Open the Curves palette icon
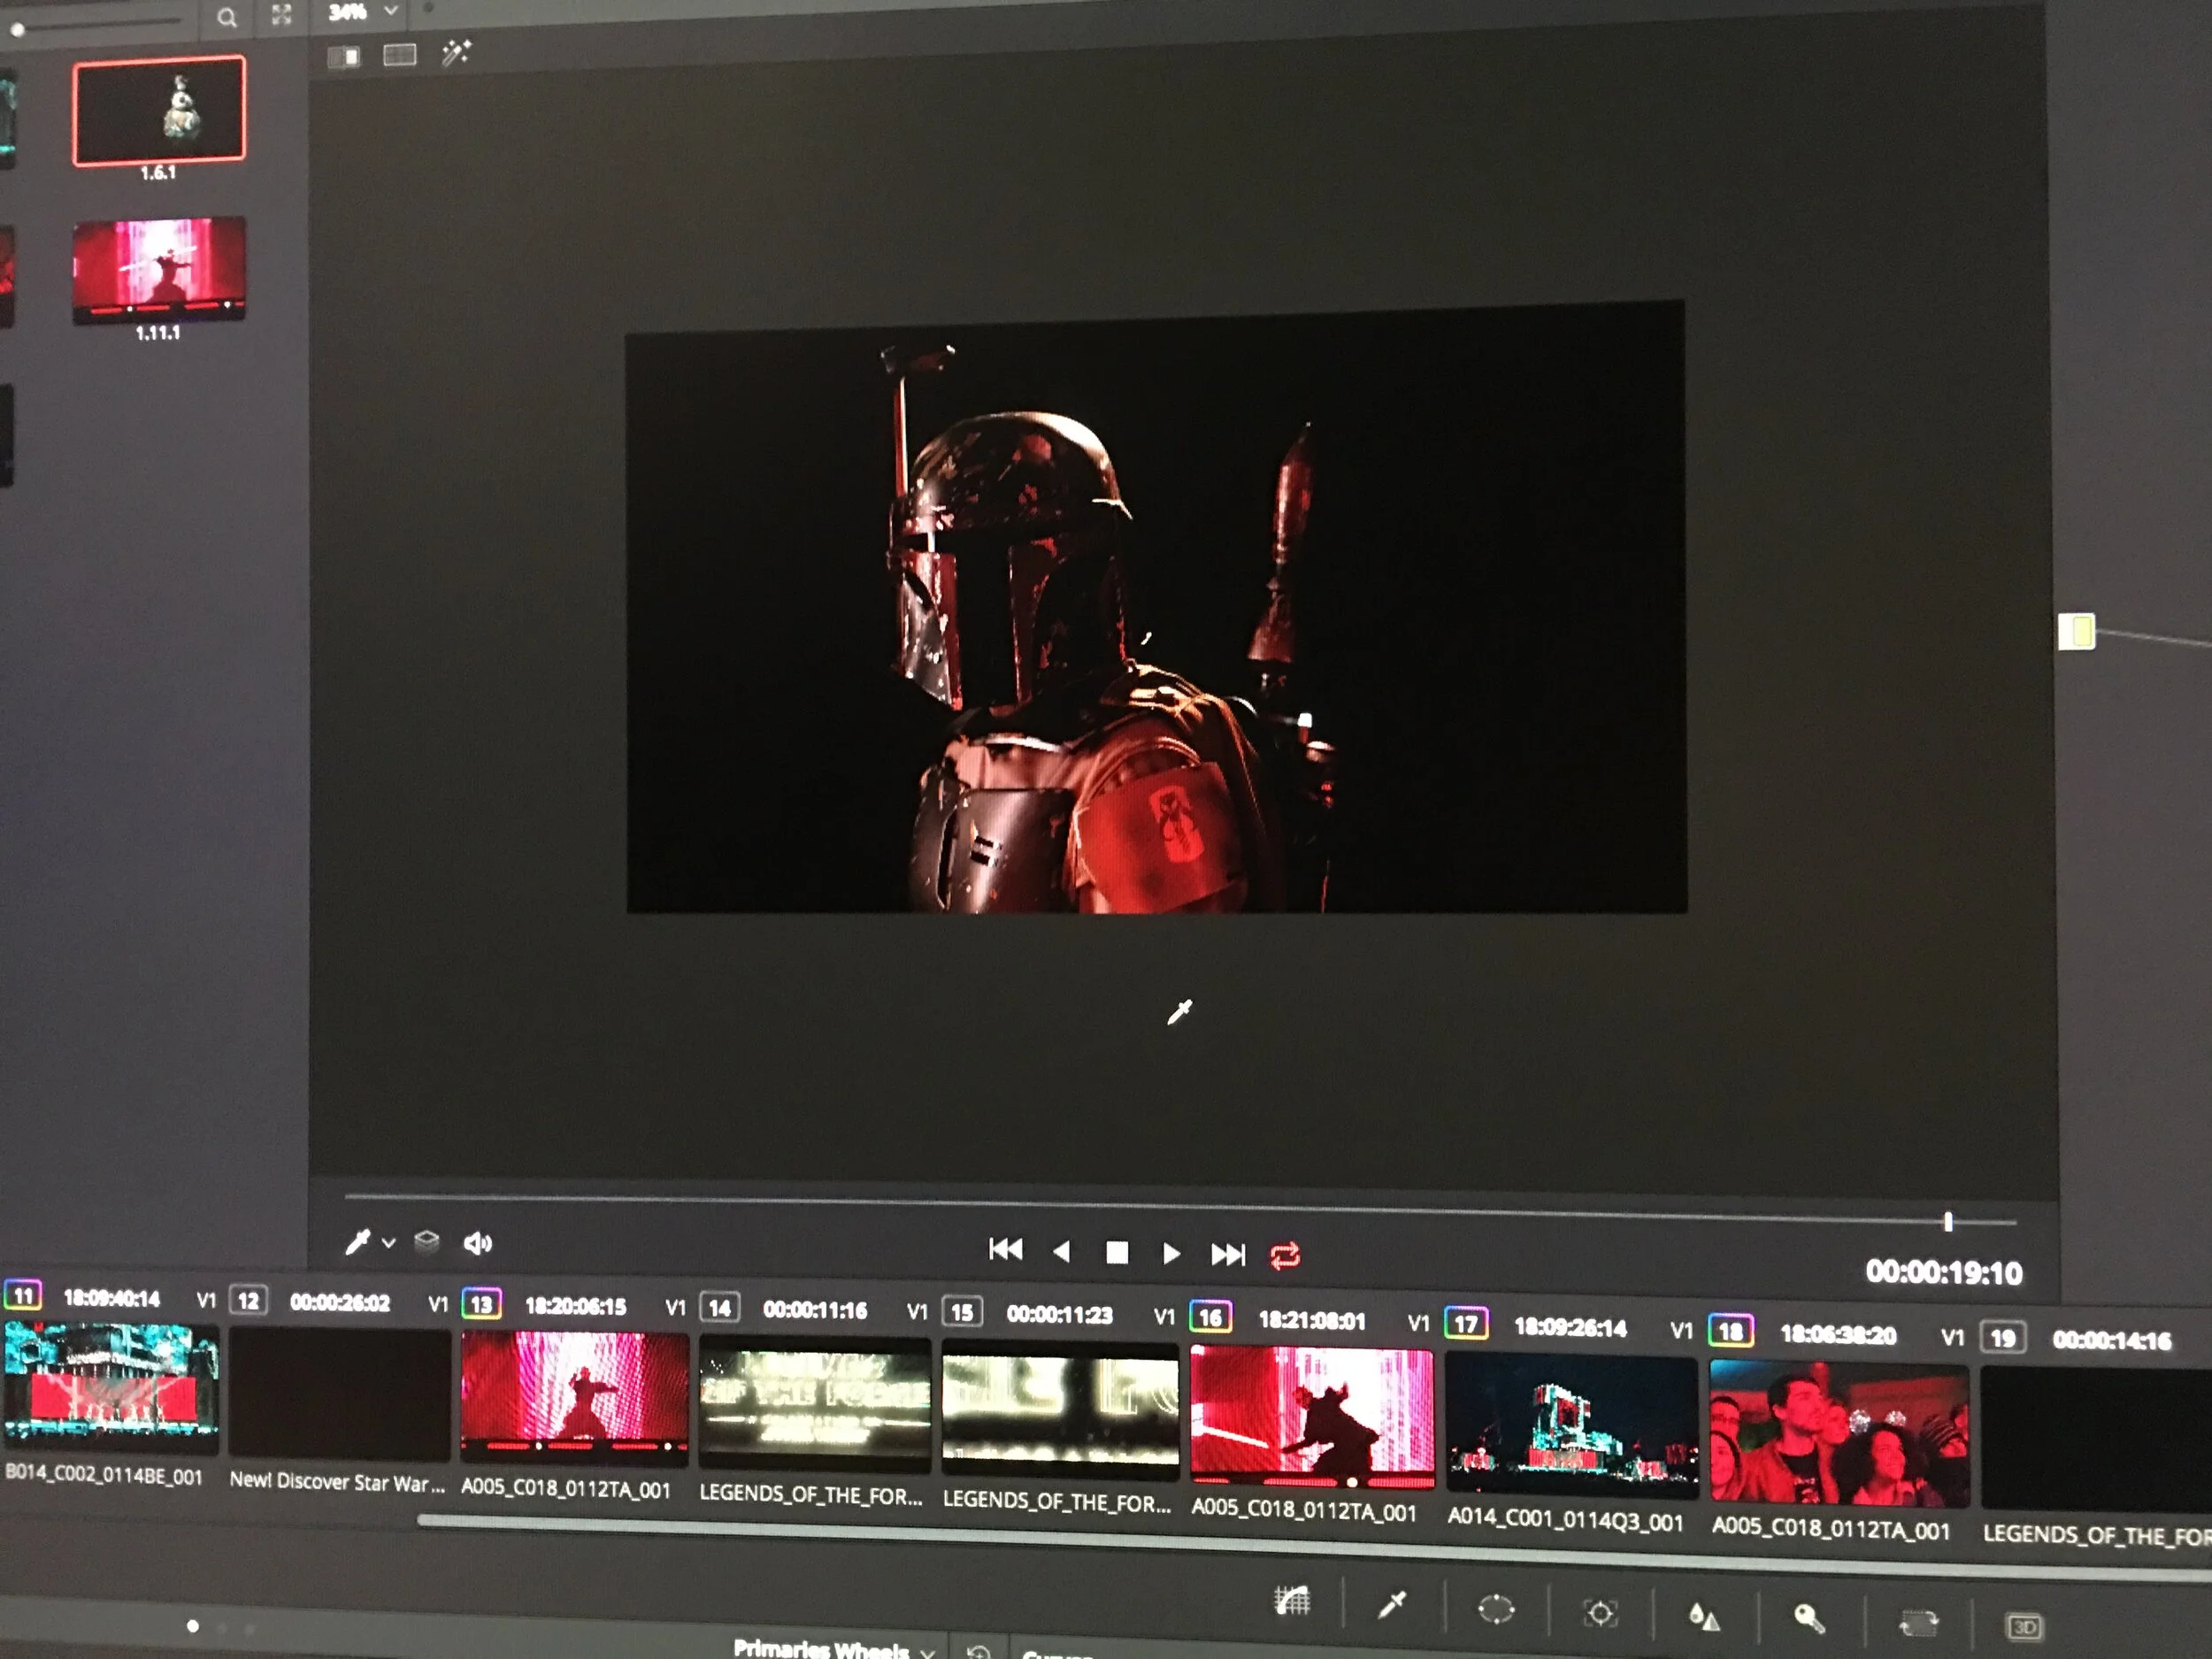 1292,1601
